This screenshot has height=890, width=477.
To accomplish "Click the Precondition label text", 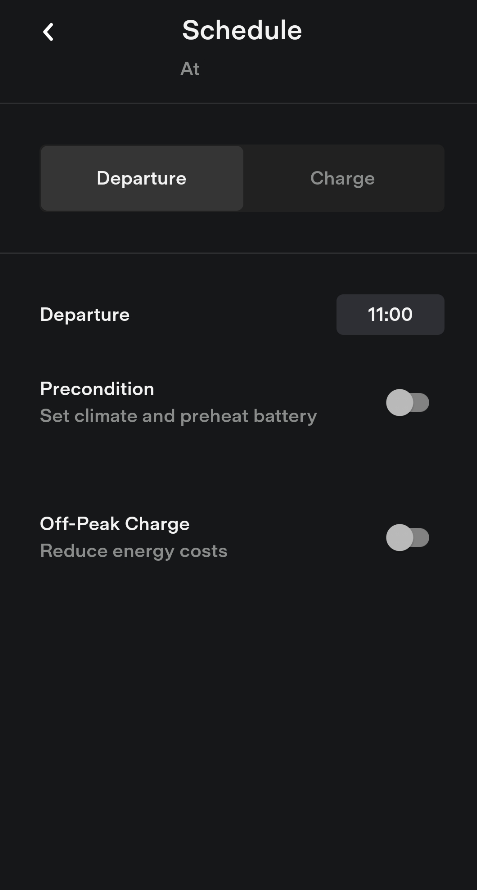I will [x=97, y=389].
